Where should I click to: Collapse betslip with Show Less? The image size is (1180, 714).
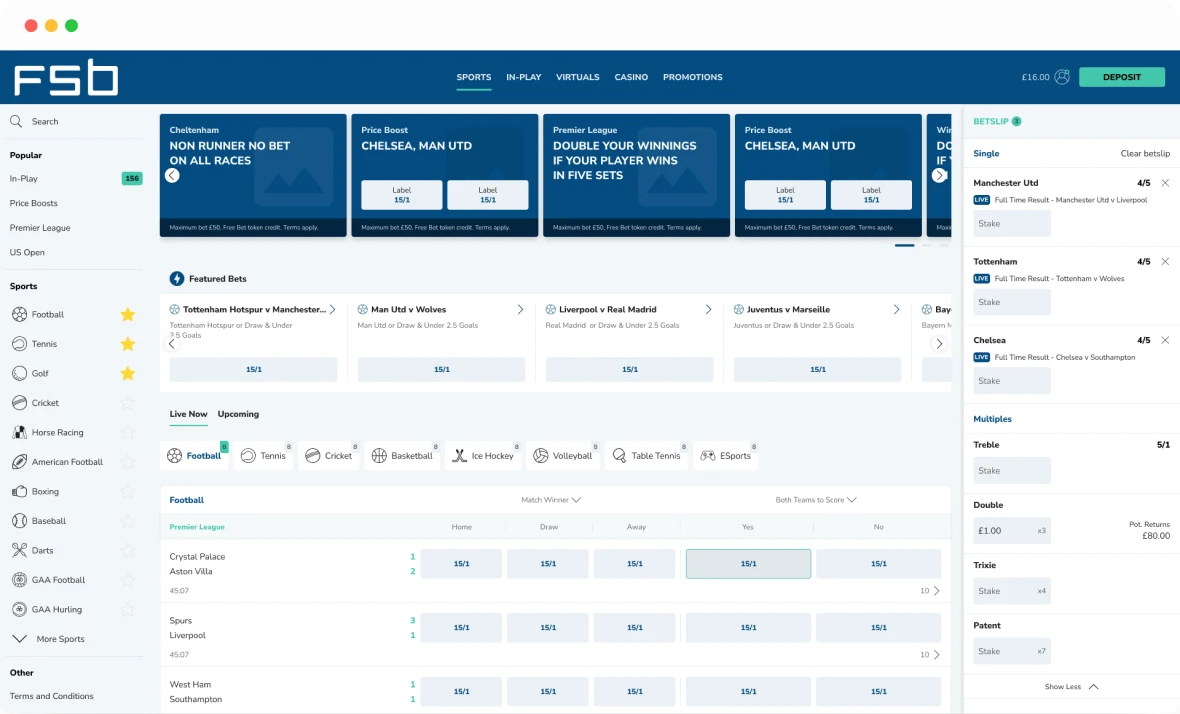pyautogui.click(x=1072, y=686)
